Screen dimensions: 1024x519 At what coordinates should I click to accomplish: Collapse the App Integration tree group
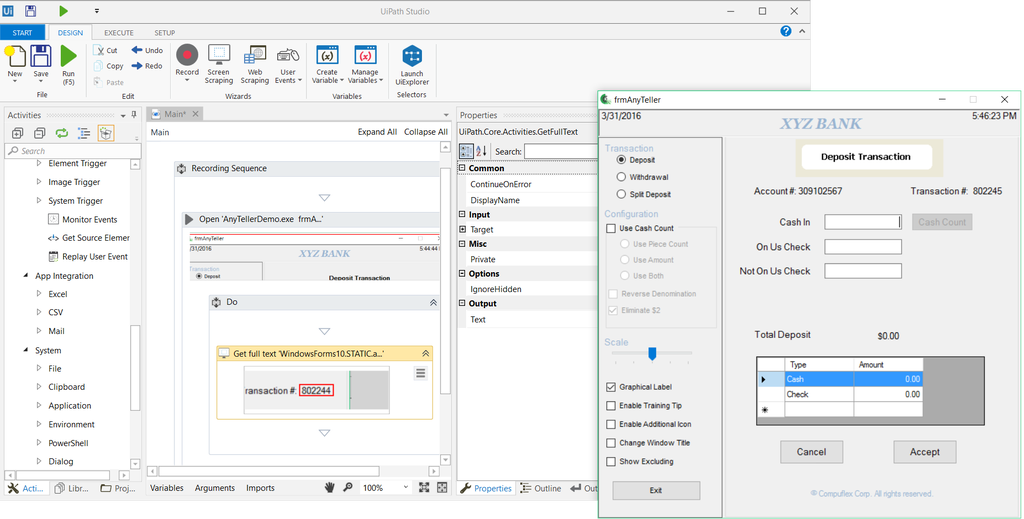[25, 276]
